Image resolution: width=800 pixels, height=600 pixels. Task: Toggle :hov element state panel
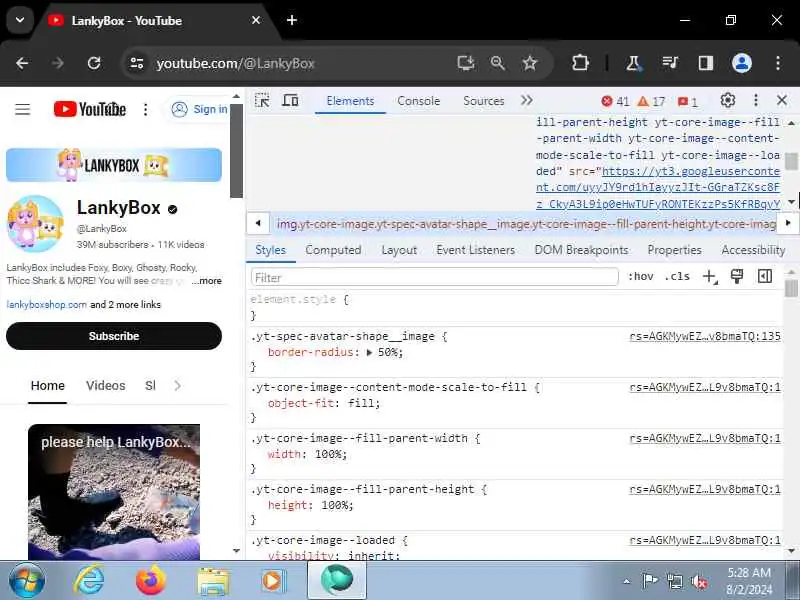[x=640, y=277]
